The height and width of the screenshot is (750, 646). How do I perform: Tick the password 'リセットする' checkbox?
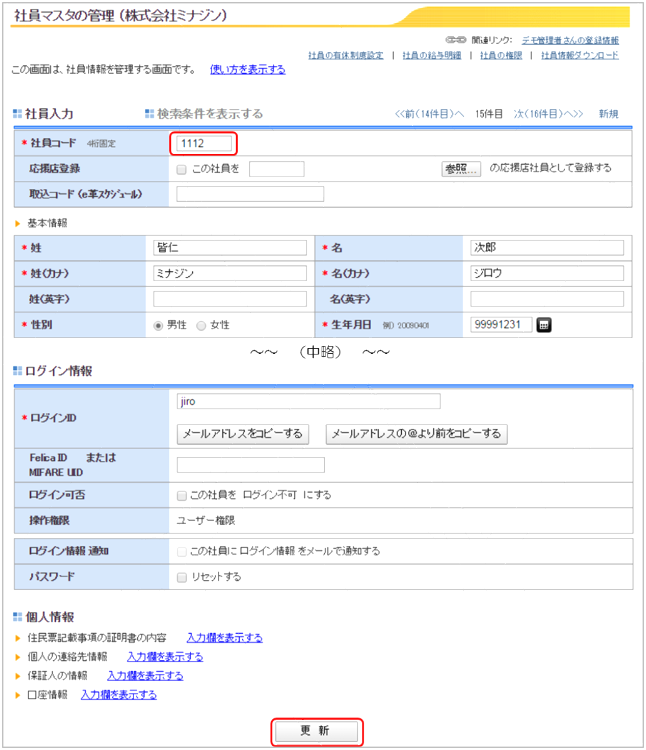point(181,577)
